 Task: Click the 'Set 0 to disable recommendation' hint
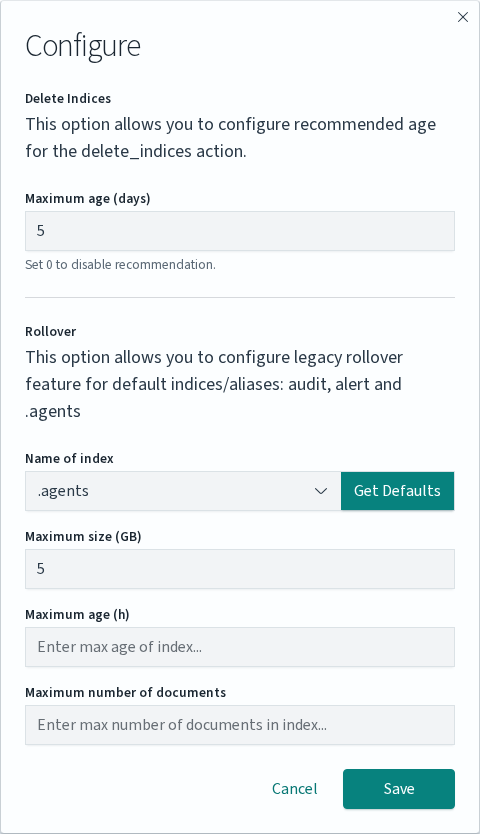[x=120, y=264]
